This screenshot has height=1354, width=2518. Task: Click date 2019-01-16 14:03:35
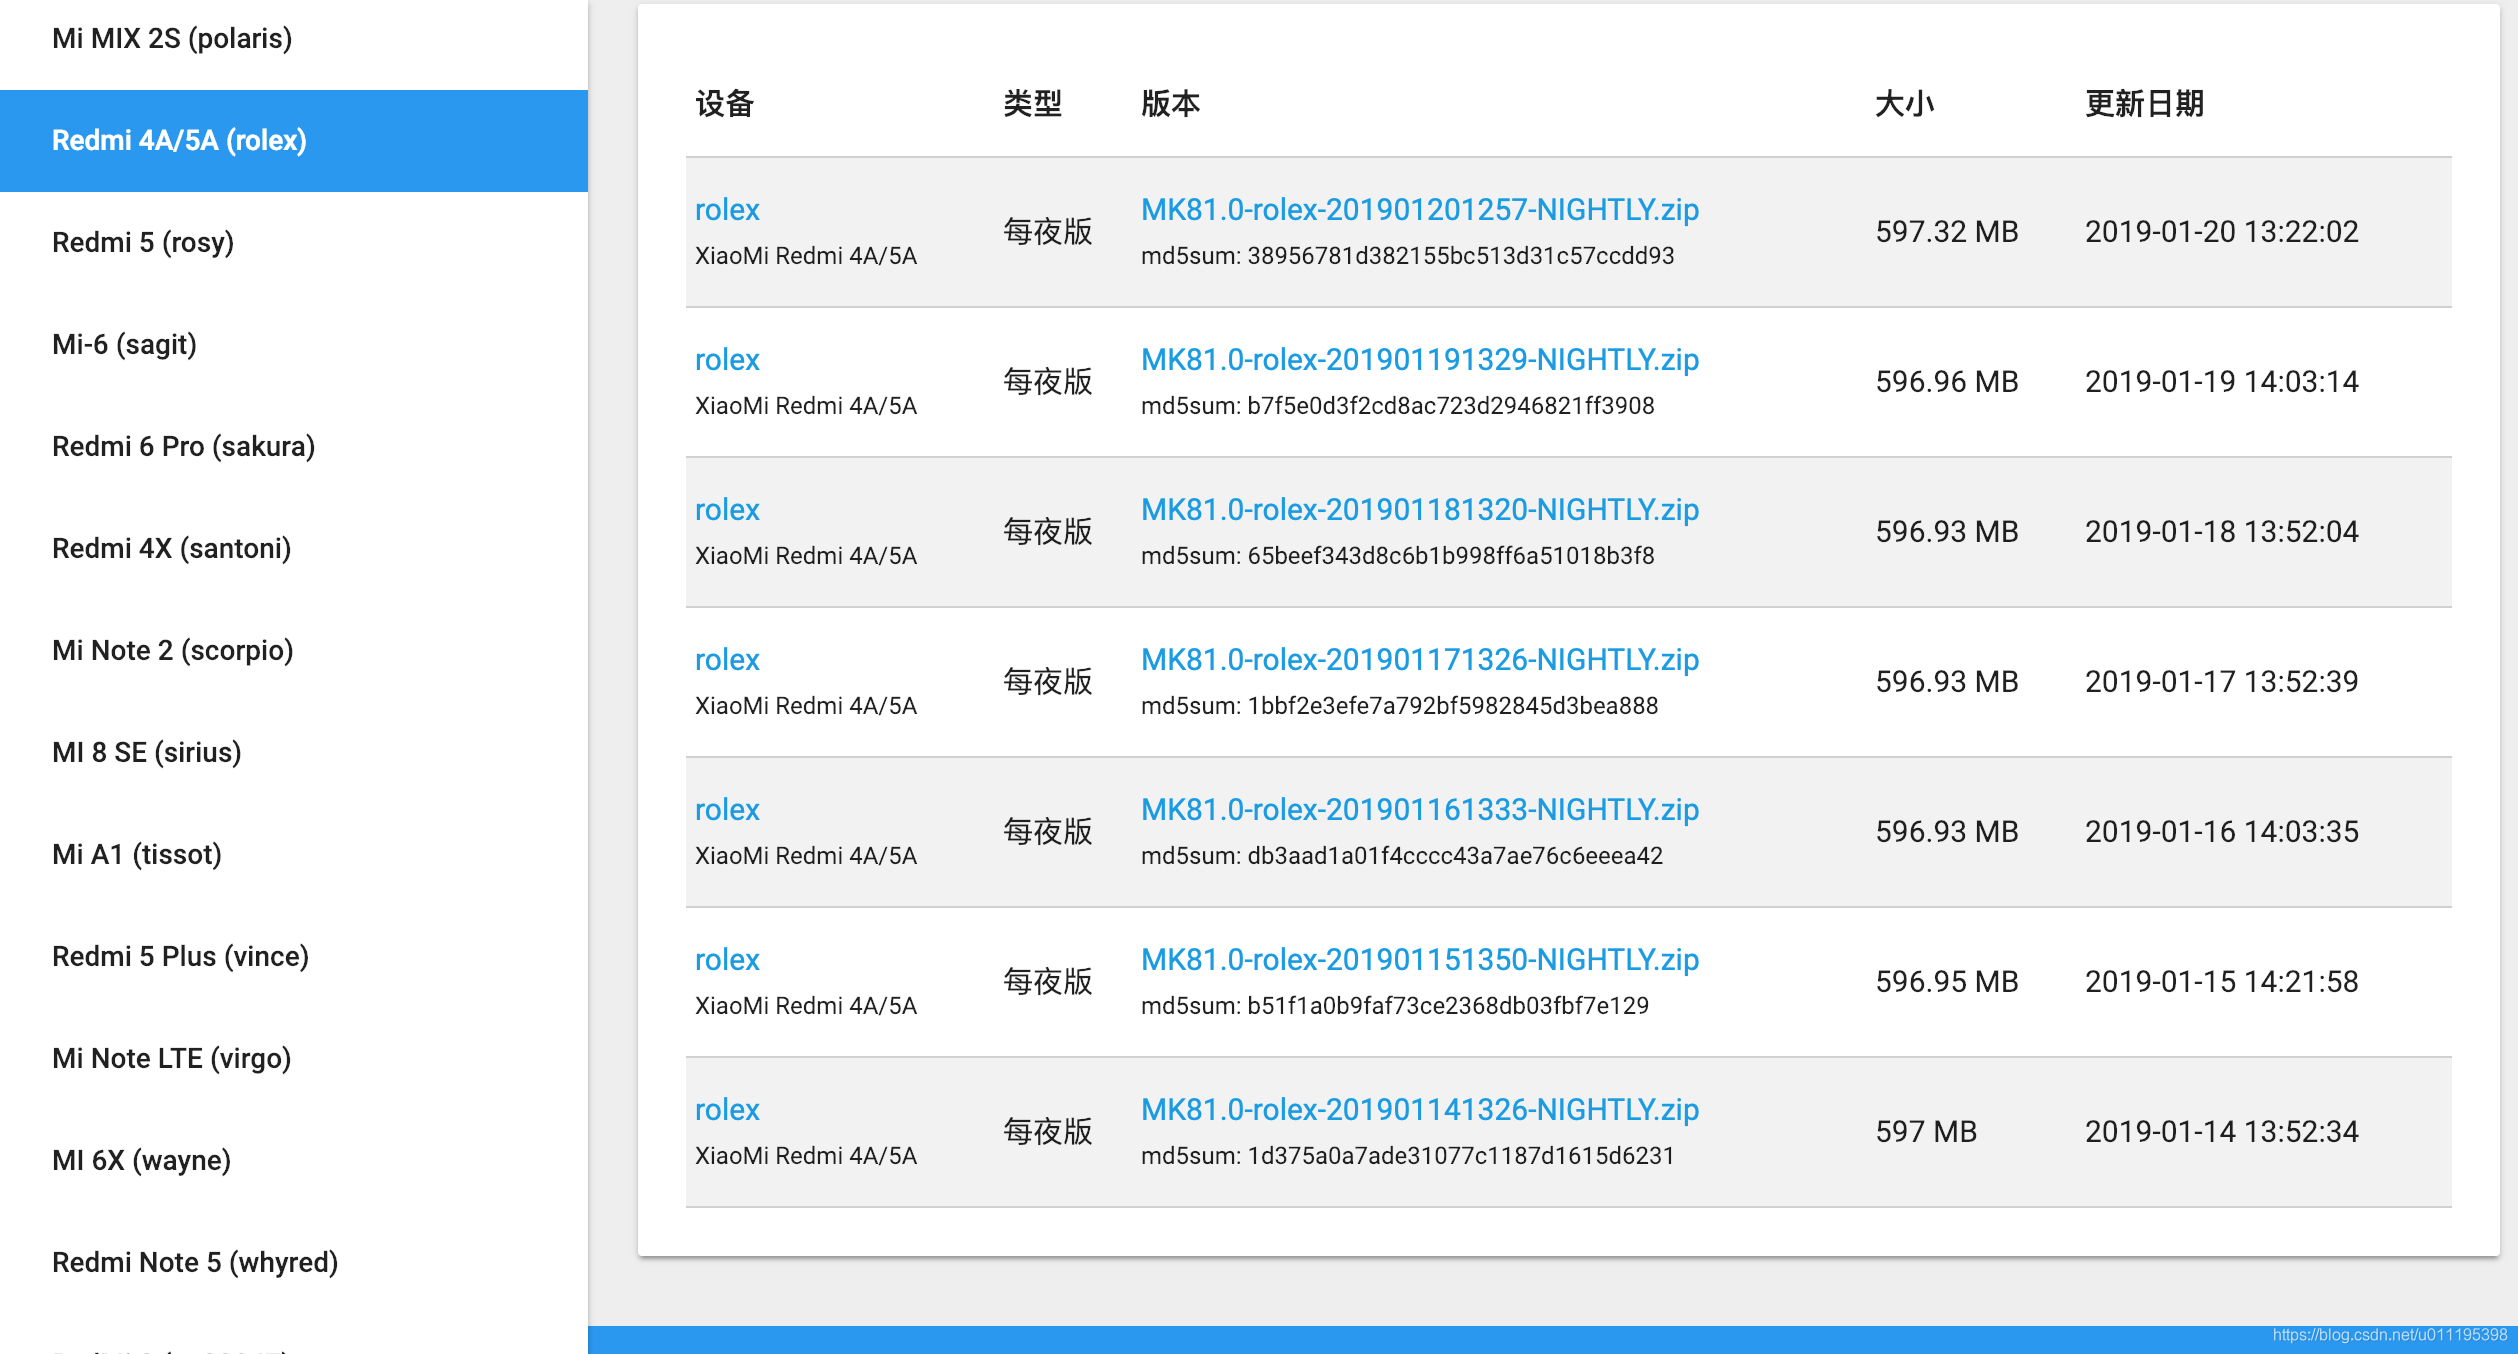pos(2222,831)
